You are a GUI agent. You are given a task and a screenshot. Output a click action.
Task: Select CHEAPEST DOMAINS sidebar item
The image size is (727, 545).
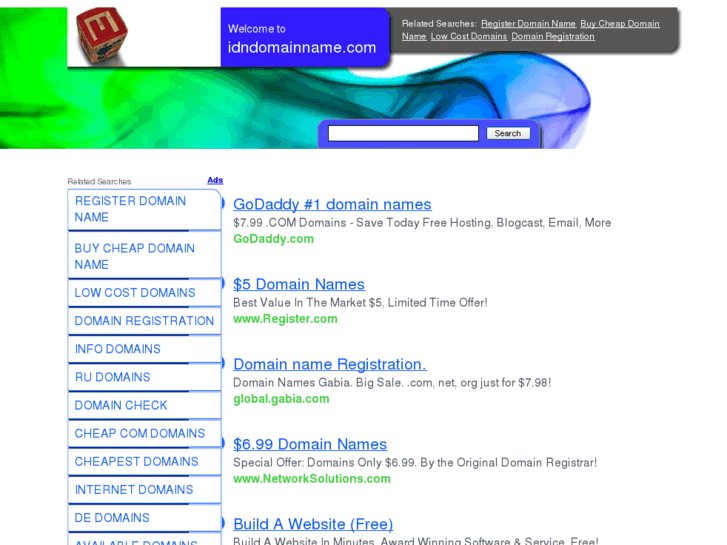(x=144, y=462)
